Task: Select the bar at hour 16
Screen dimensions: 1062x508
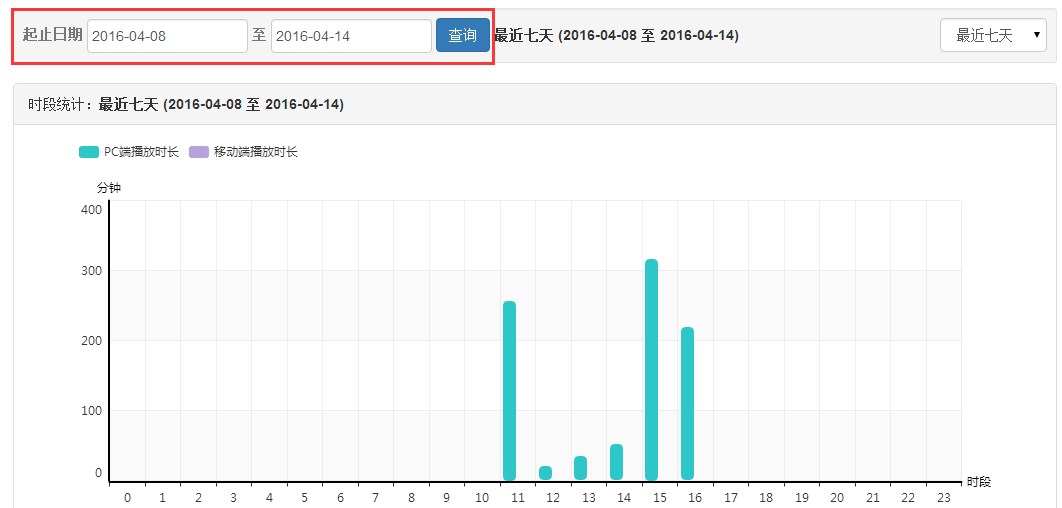Action: (x=687, y=403)
